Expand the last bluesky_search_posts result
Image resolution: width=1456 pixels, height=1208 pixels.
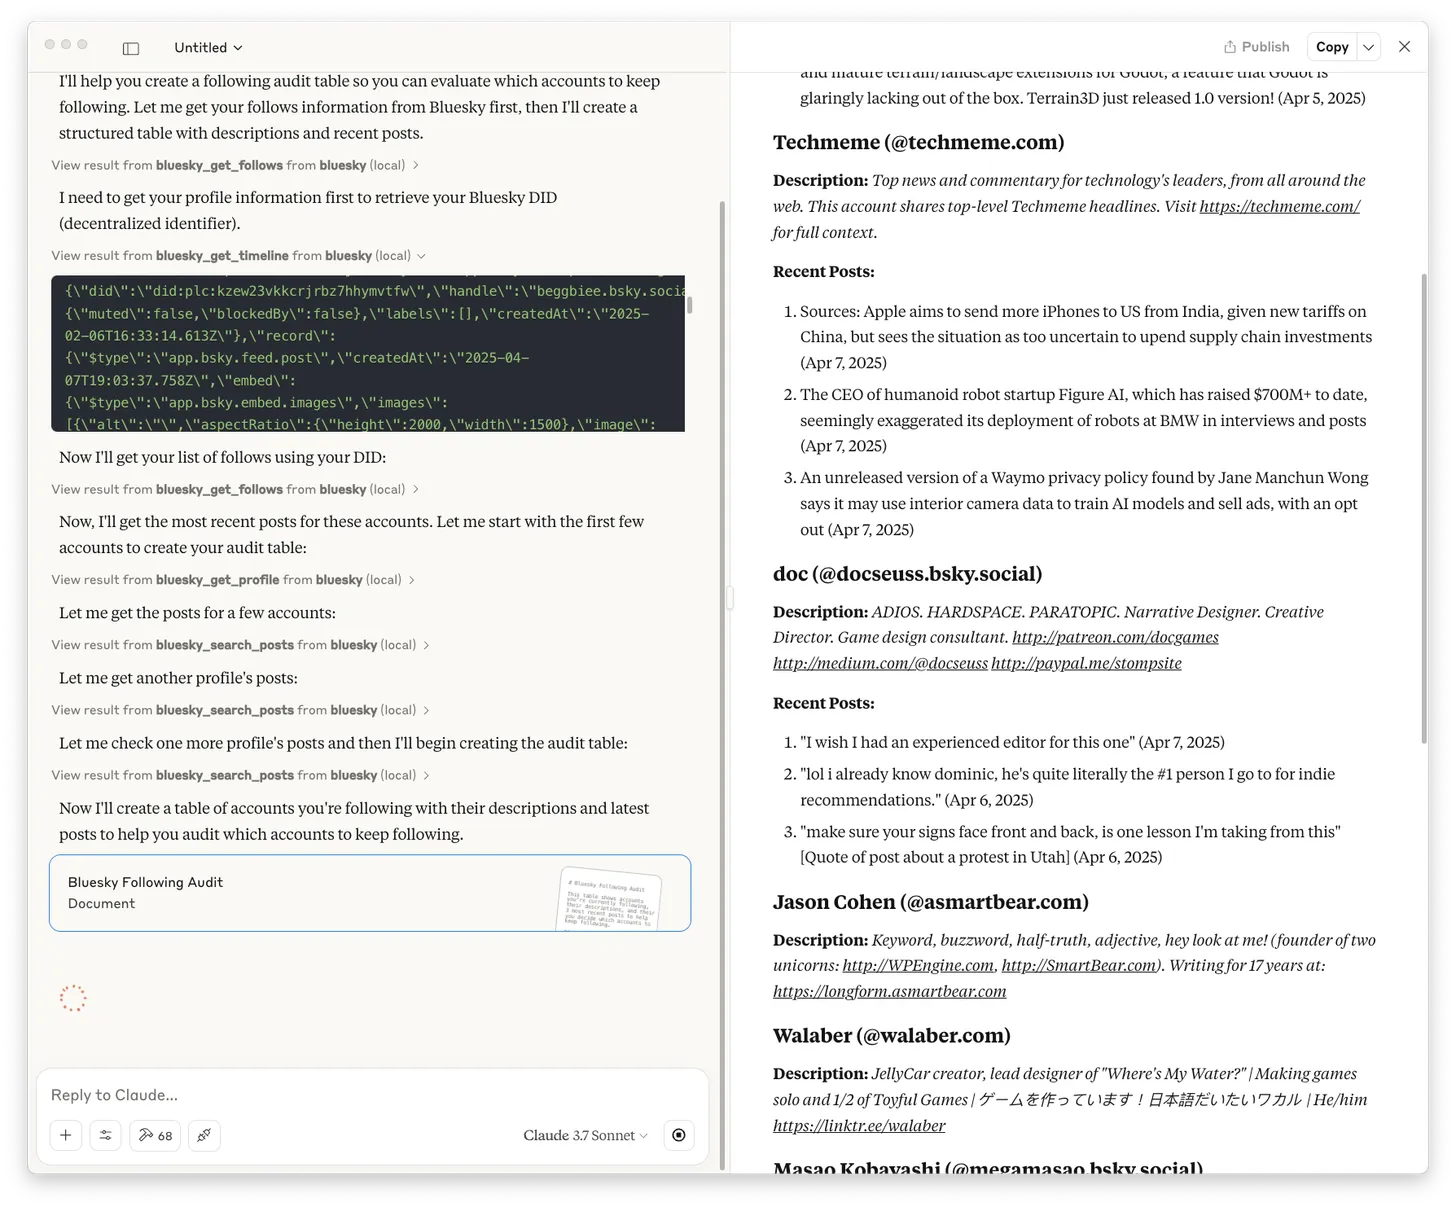point(240,775)
